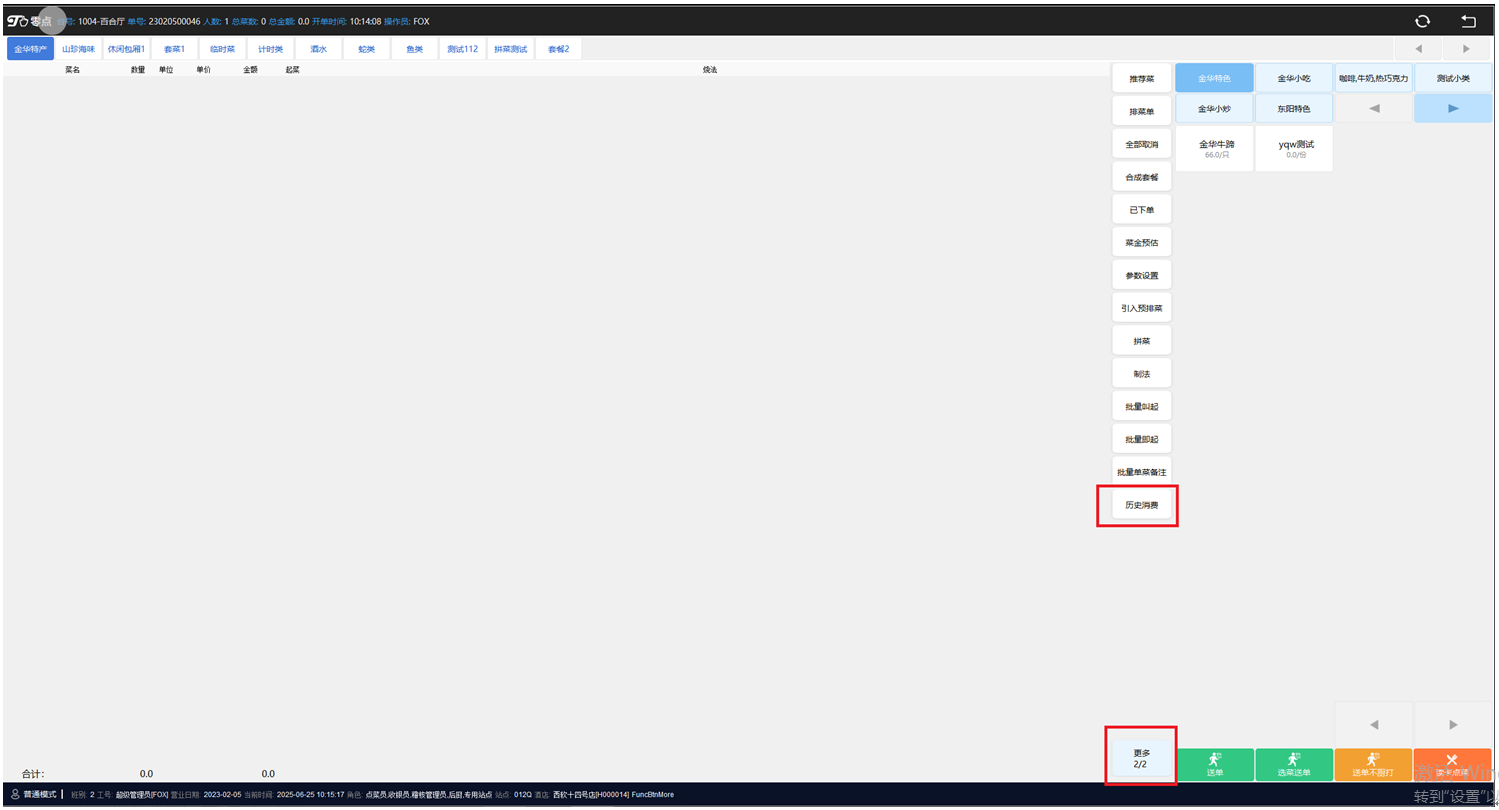This screenshot has width=1499, height=810.
Task: Click the 批量单菜备注 button
Action: coord(1141,472)
